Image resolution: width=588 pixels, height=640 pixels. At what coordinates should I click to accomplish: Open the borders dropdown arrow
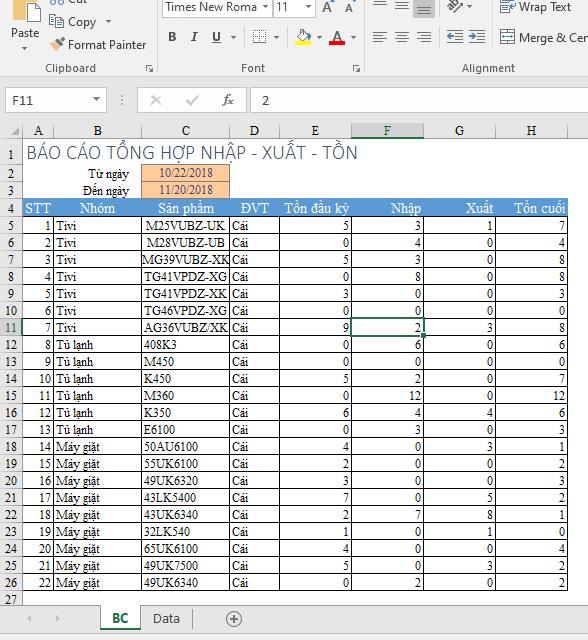pos(276,38)
